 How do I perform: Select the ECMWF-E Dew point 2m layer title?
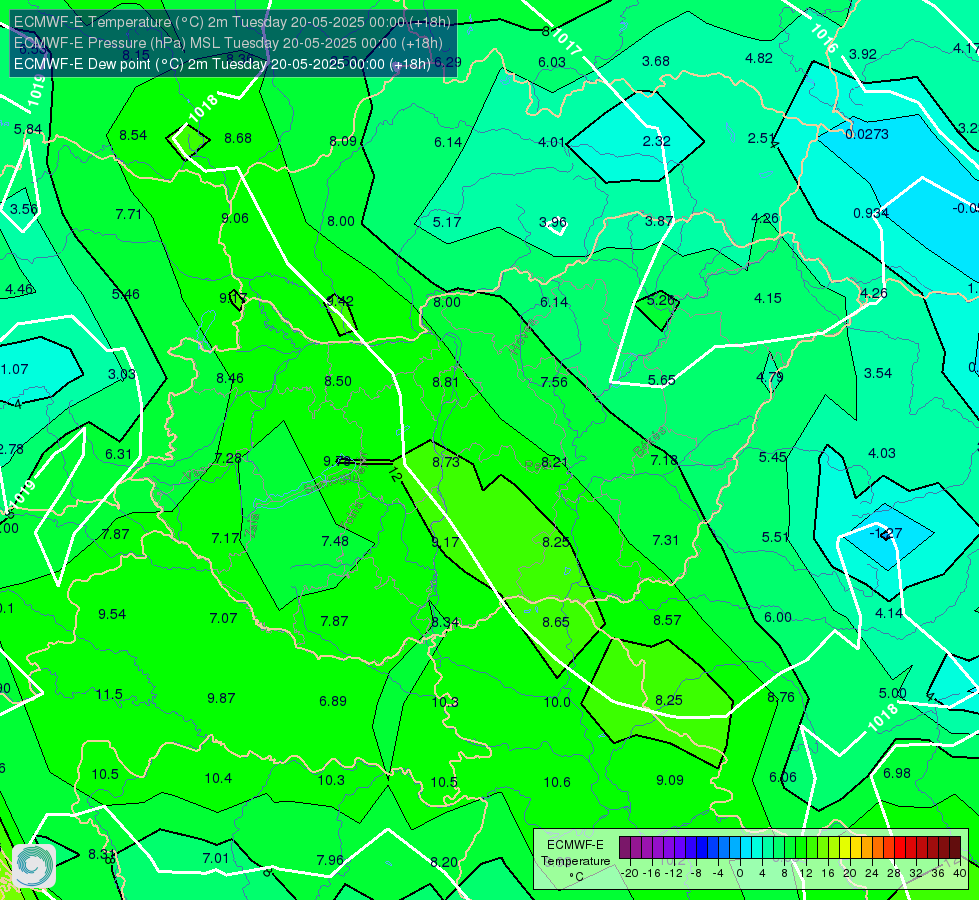pyautogui.click(x=222, y=64)
